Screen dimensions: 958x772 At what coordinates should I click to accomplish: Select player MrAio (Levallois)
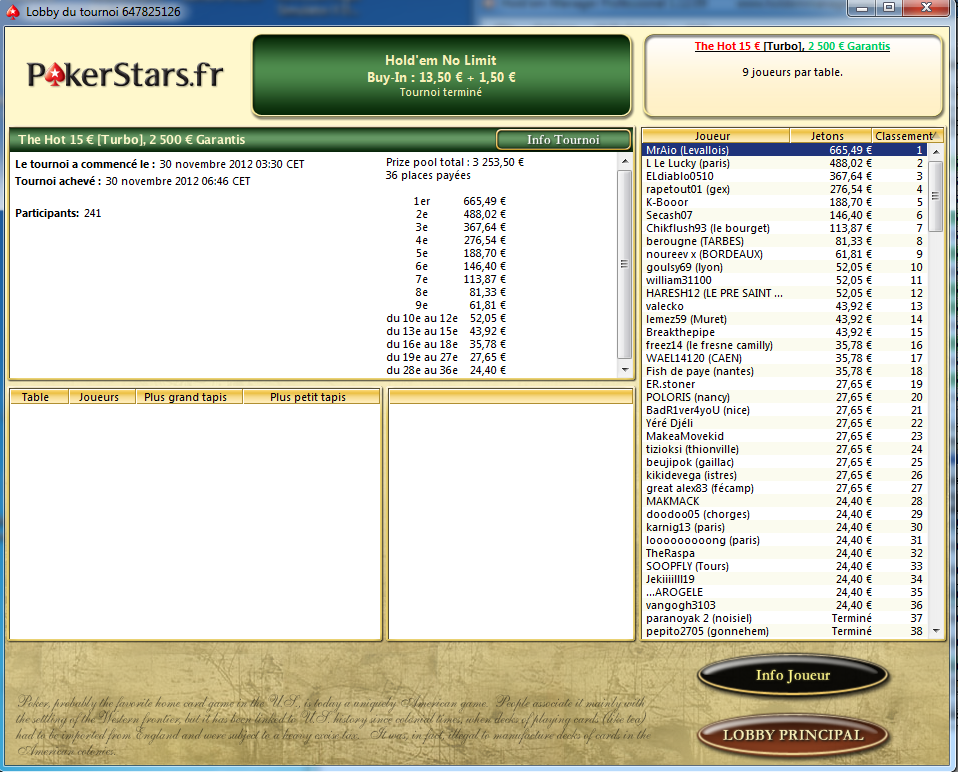coord(785,150)
